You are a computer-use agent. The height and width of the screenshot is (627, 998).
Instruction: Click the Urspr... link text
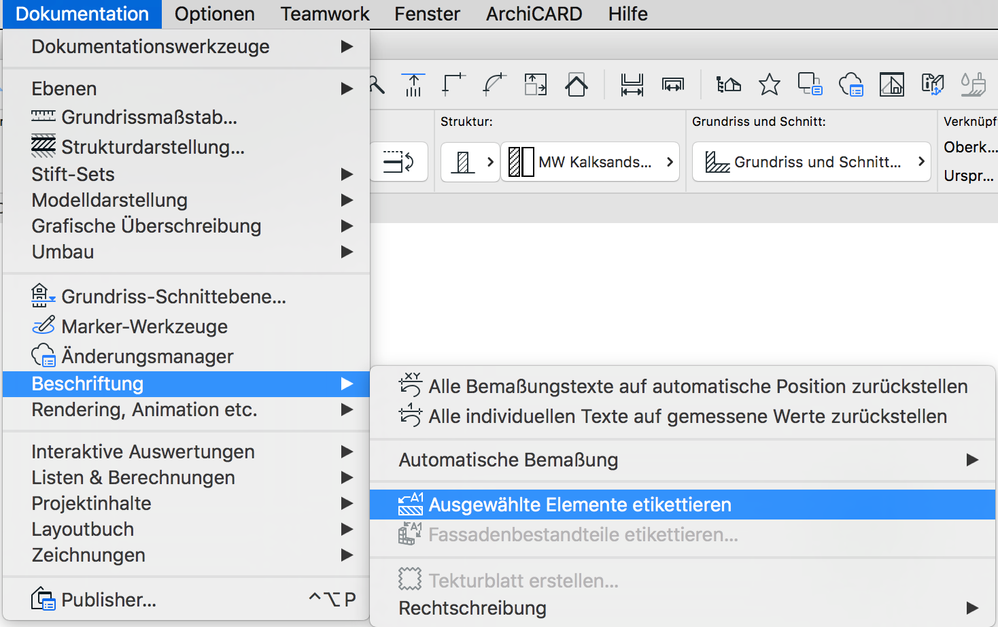tap(969, 176)
